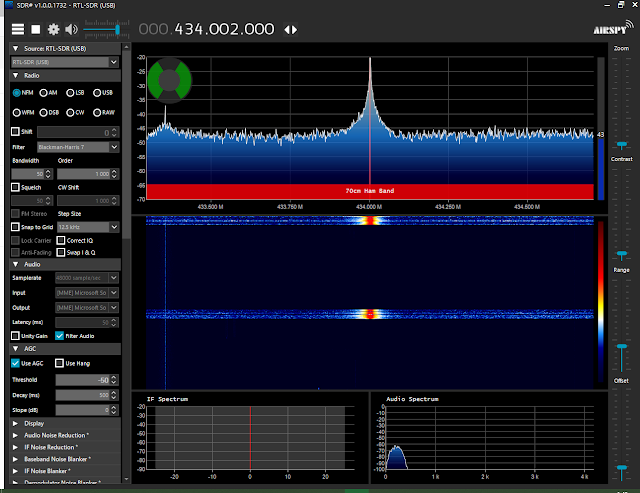Mute audio with the speaker icon
This screenshot has height=493, width=640.
click(71, 29)
